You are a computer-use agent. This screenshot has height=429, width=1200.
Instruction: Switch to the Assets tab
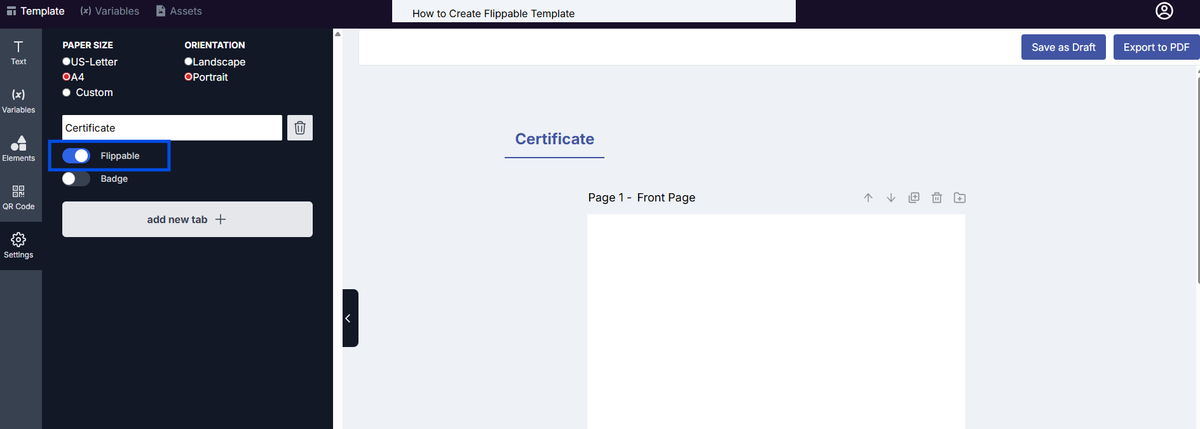click(179, 11)
